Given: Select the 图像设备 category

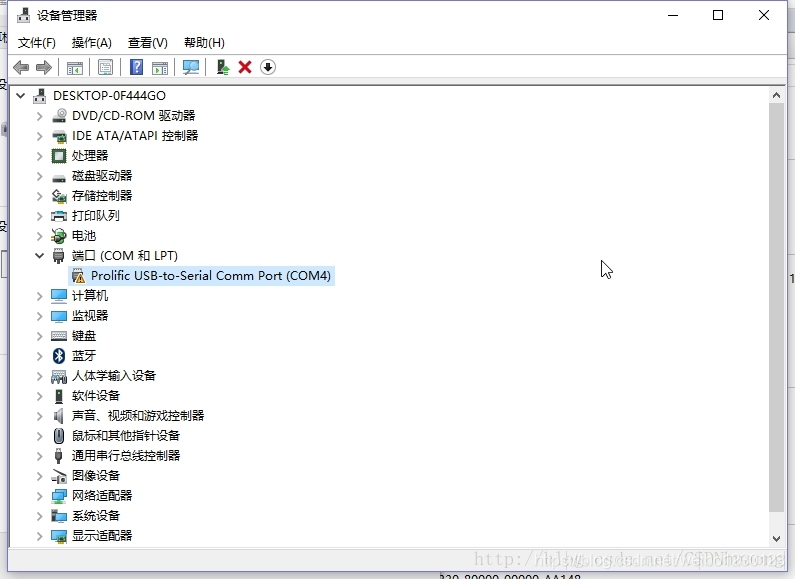Looking at the screenshot, I should 96,476.
